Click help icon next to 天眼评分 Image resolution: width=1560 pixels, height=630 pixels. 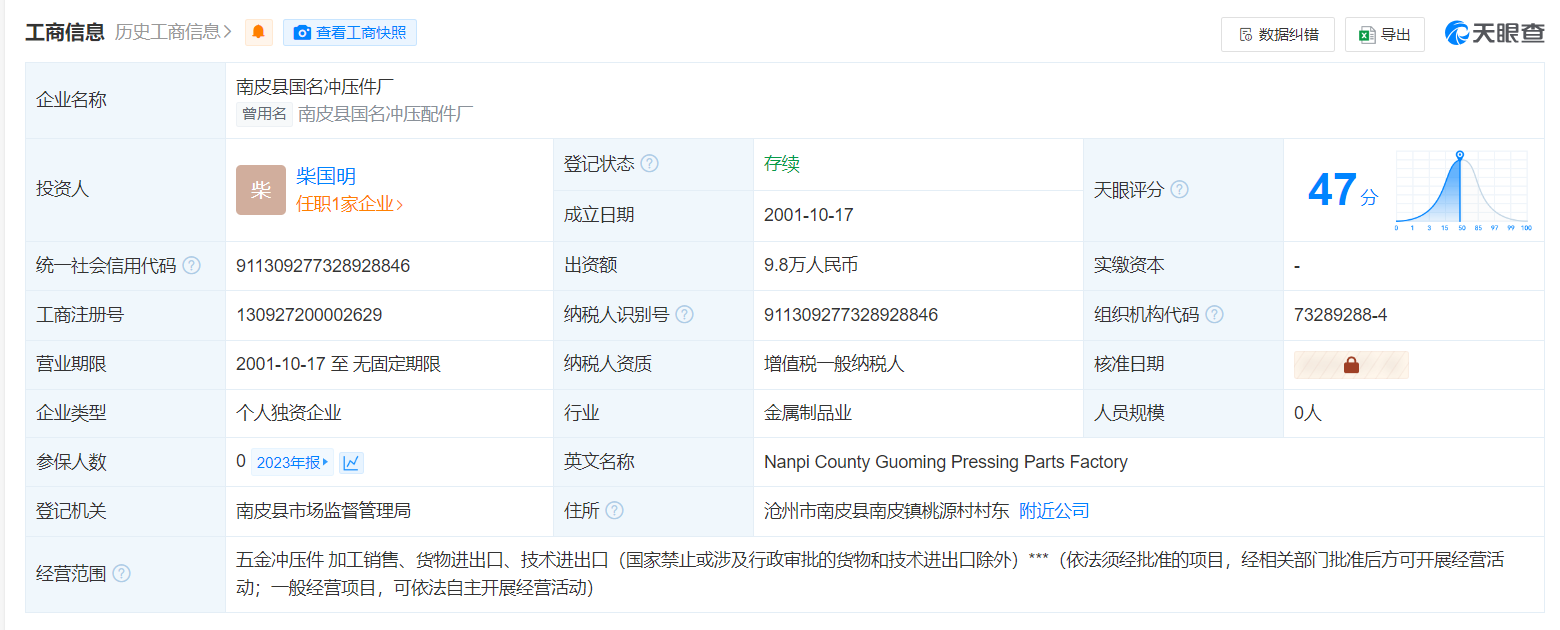click(1179, 189)
